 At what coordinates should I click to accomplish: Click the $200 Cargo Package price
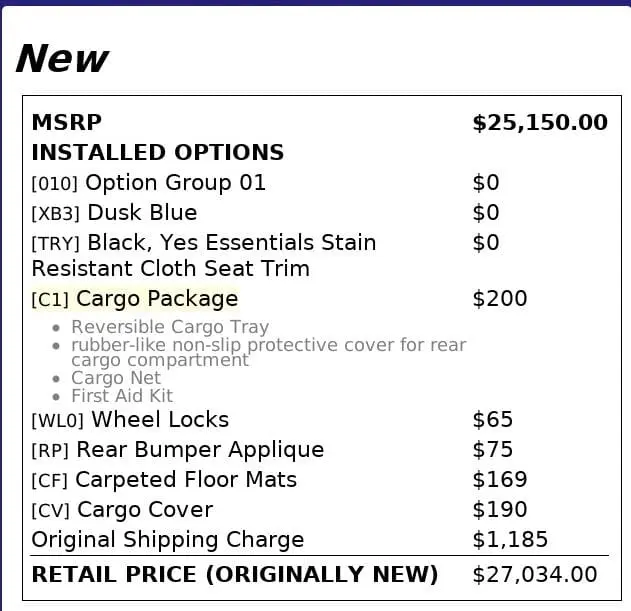coord(499,299)
